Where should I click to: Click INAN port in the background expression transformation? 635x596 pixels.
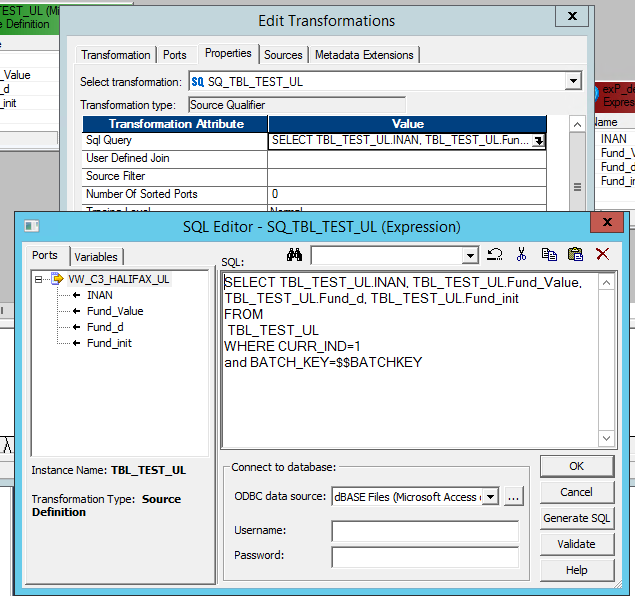click(x=614, y=139)
